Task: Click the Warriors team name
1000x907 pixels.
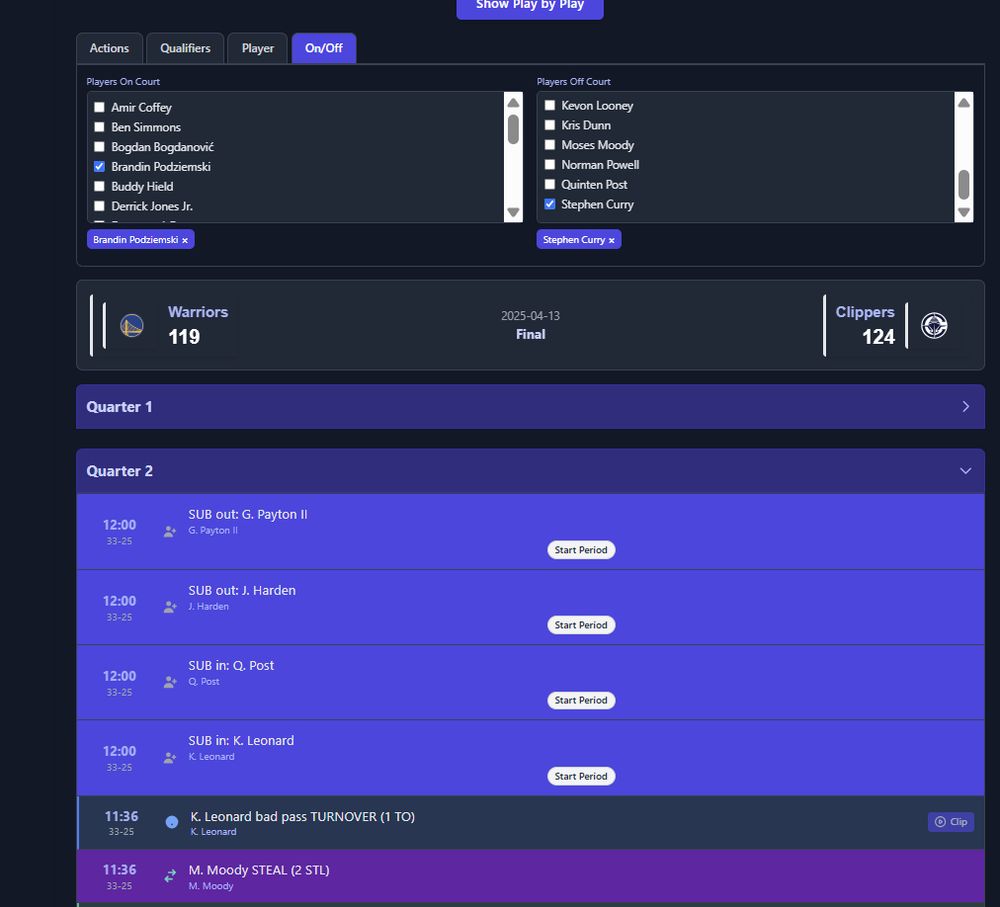Action: (198, 312)
